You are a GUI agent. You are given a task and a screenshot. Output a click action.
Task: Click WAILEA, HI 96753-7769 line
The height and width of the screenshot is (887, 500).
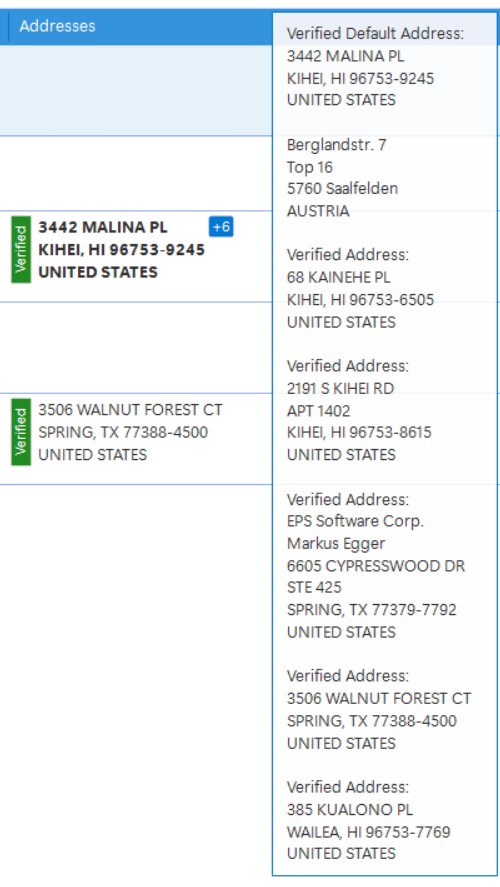click(x=368, y=832)
